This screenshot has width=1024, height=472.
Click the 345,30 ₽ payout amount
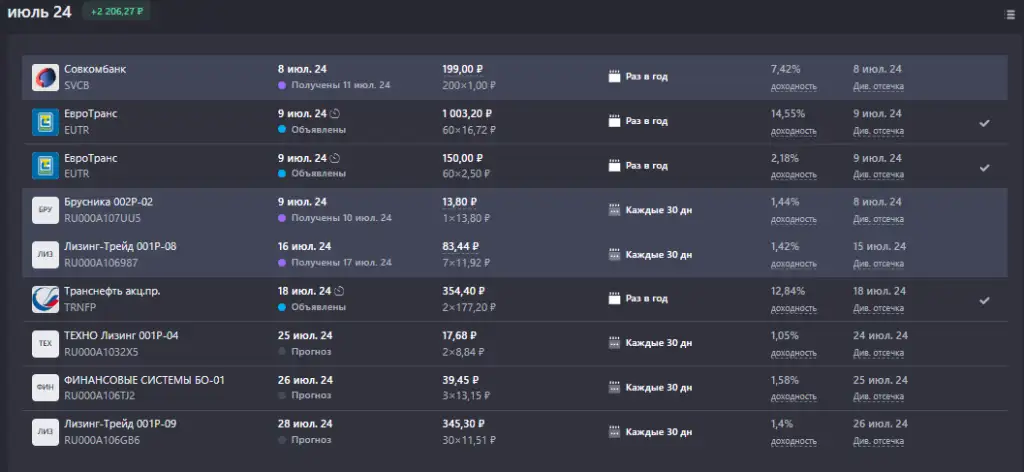coord(462,424)
